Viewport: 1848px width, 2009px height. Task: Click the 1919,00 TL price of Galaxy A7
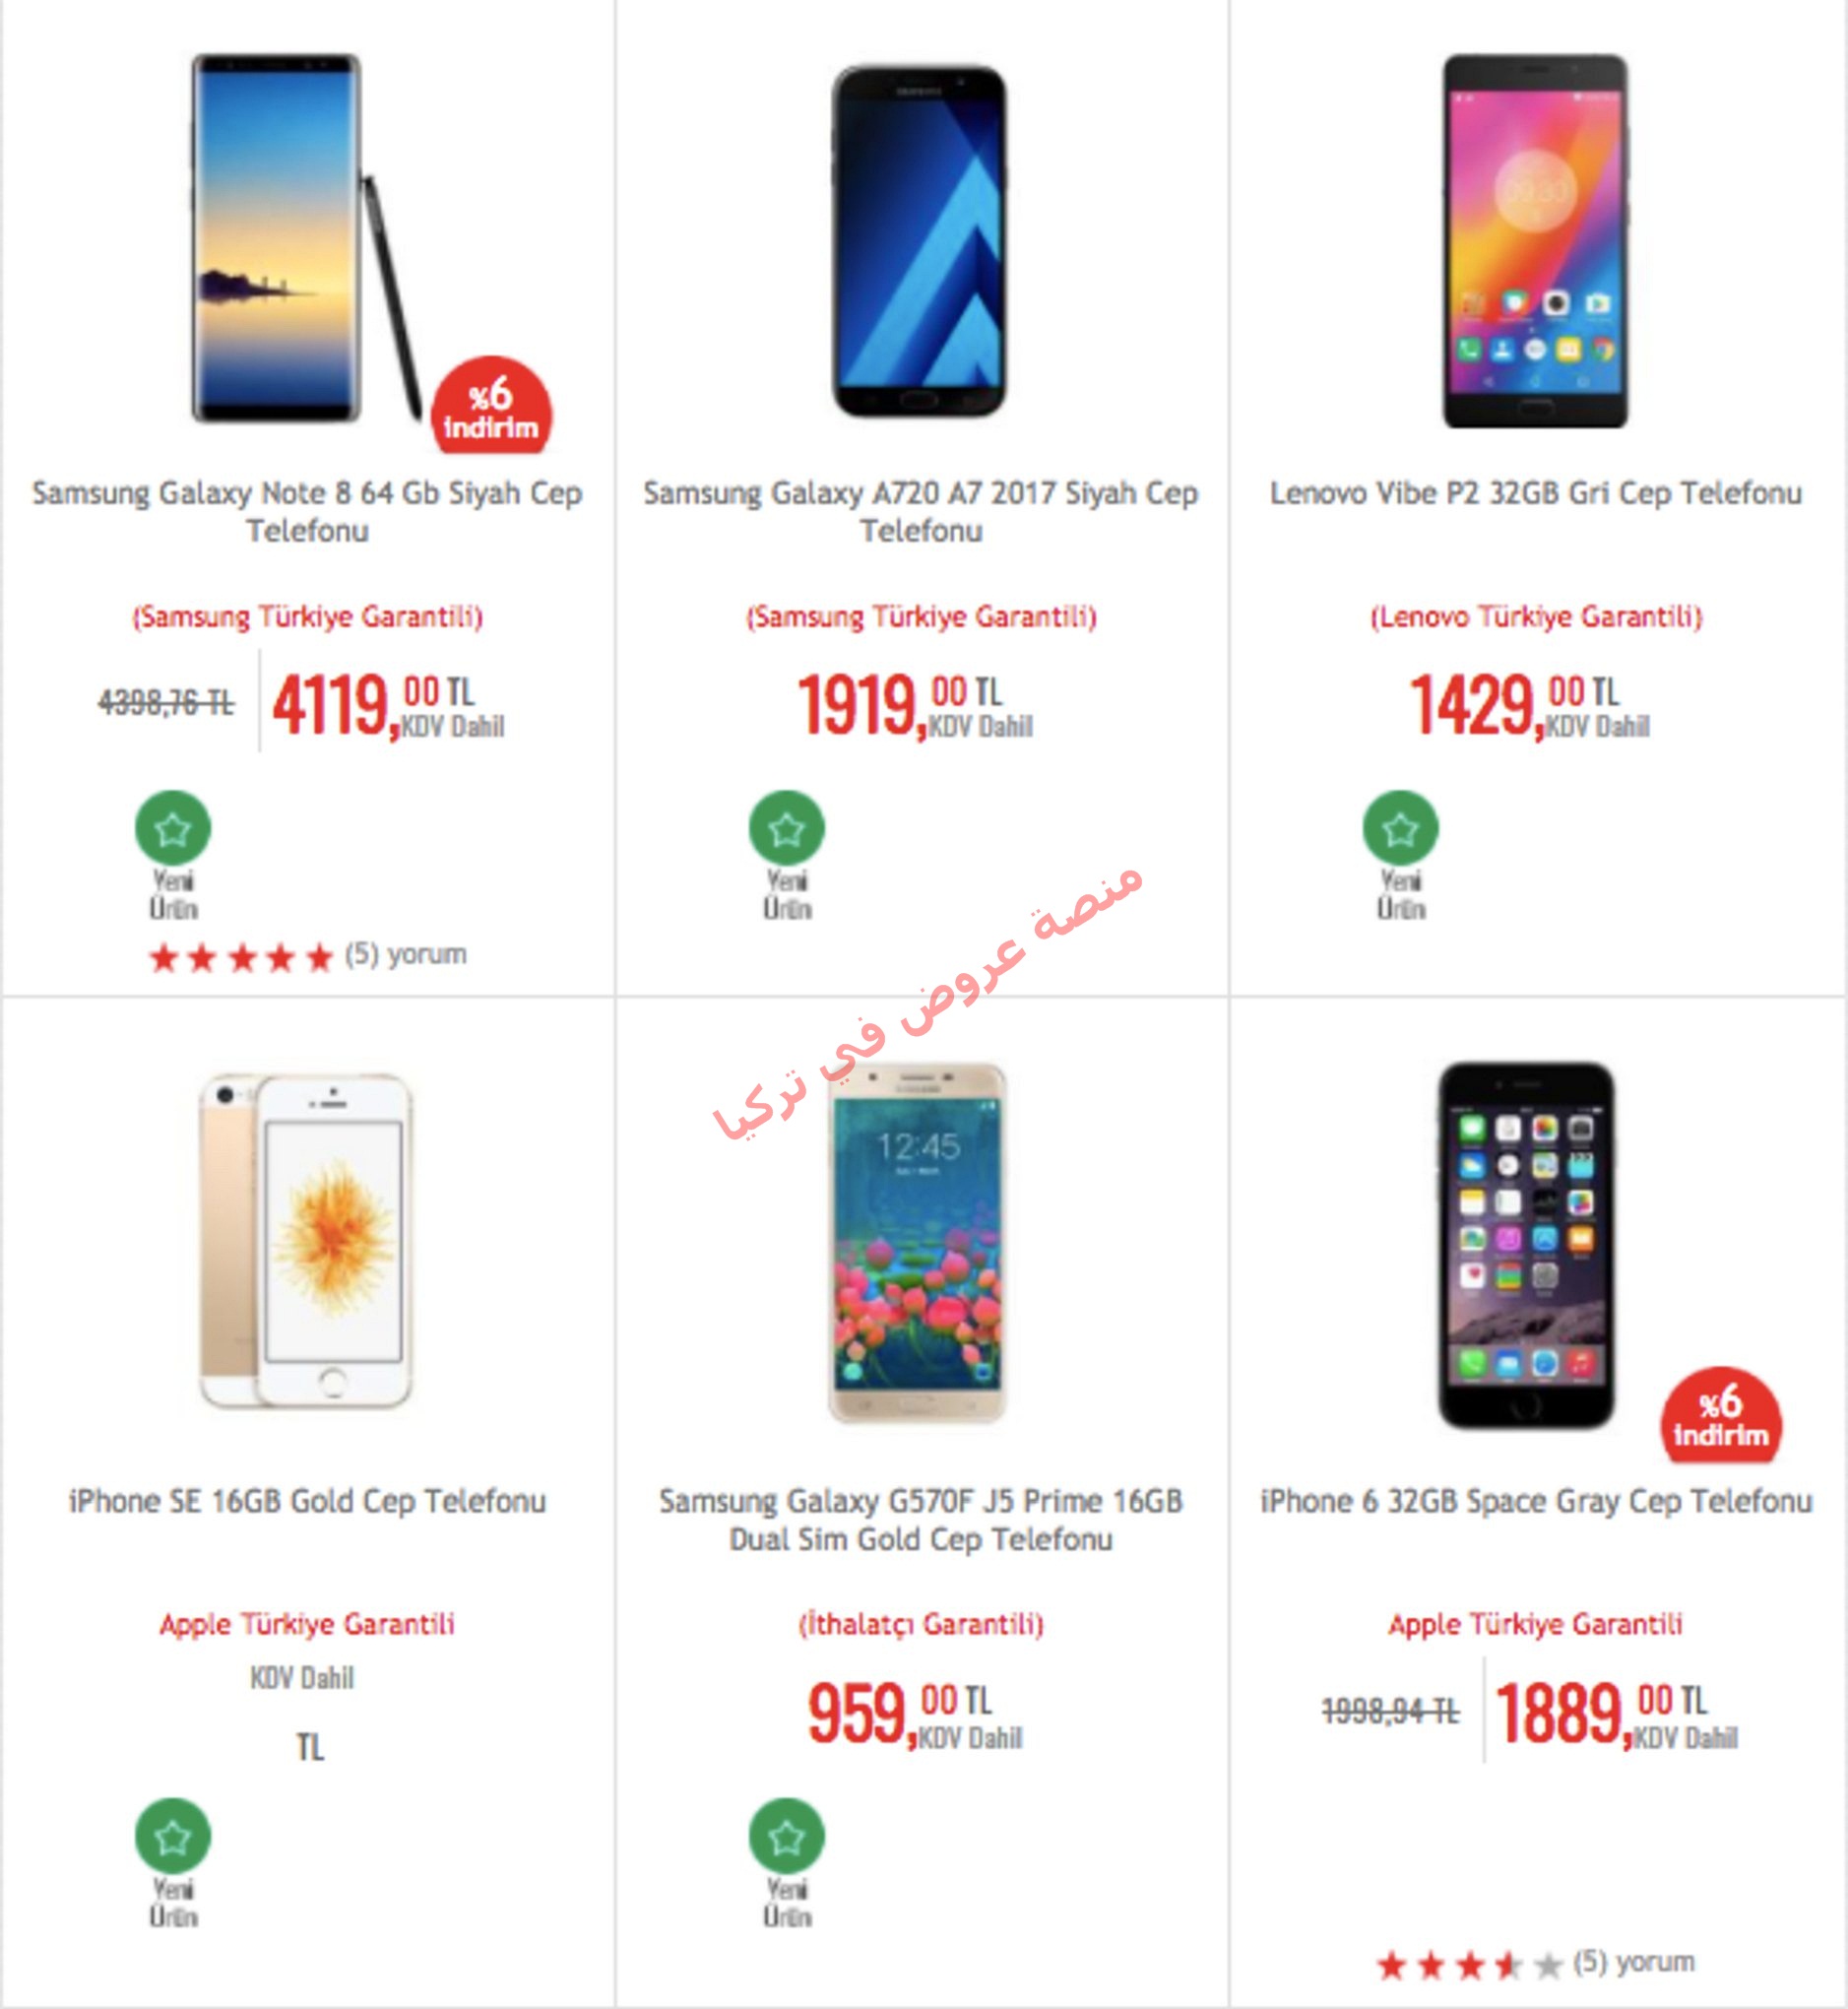coord(915,704)
